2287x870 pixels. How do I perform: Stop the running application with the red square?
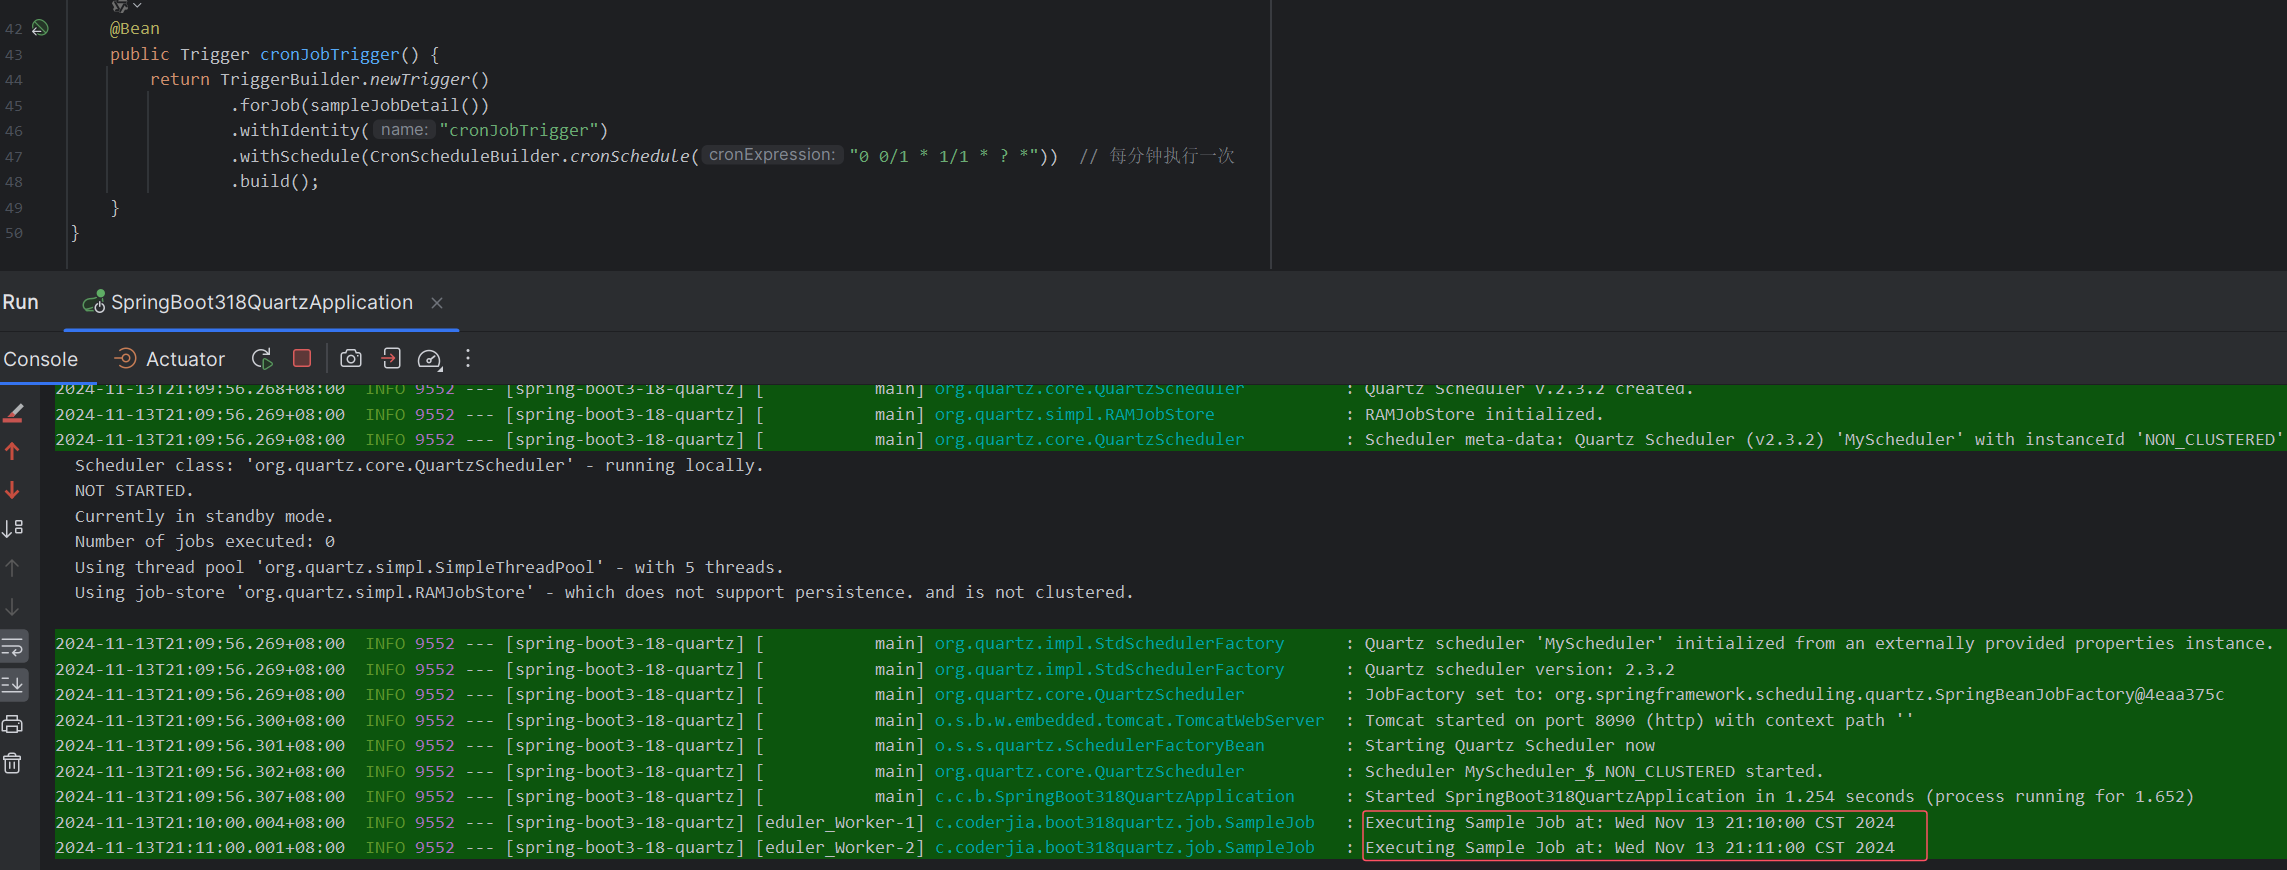[x=302, y=358]
